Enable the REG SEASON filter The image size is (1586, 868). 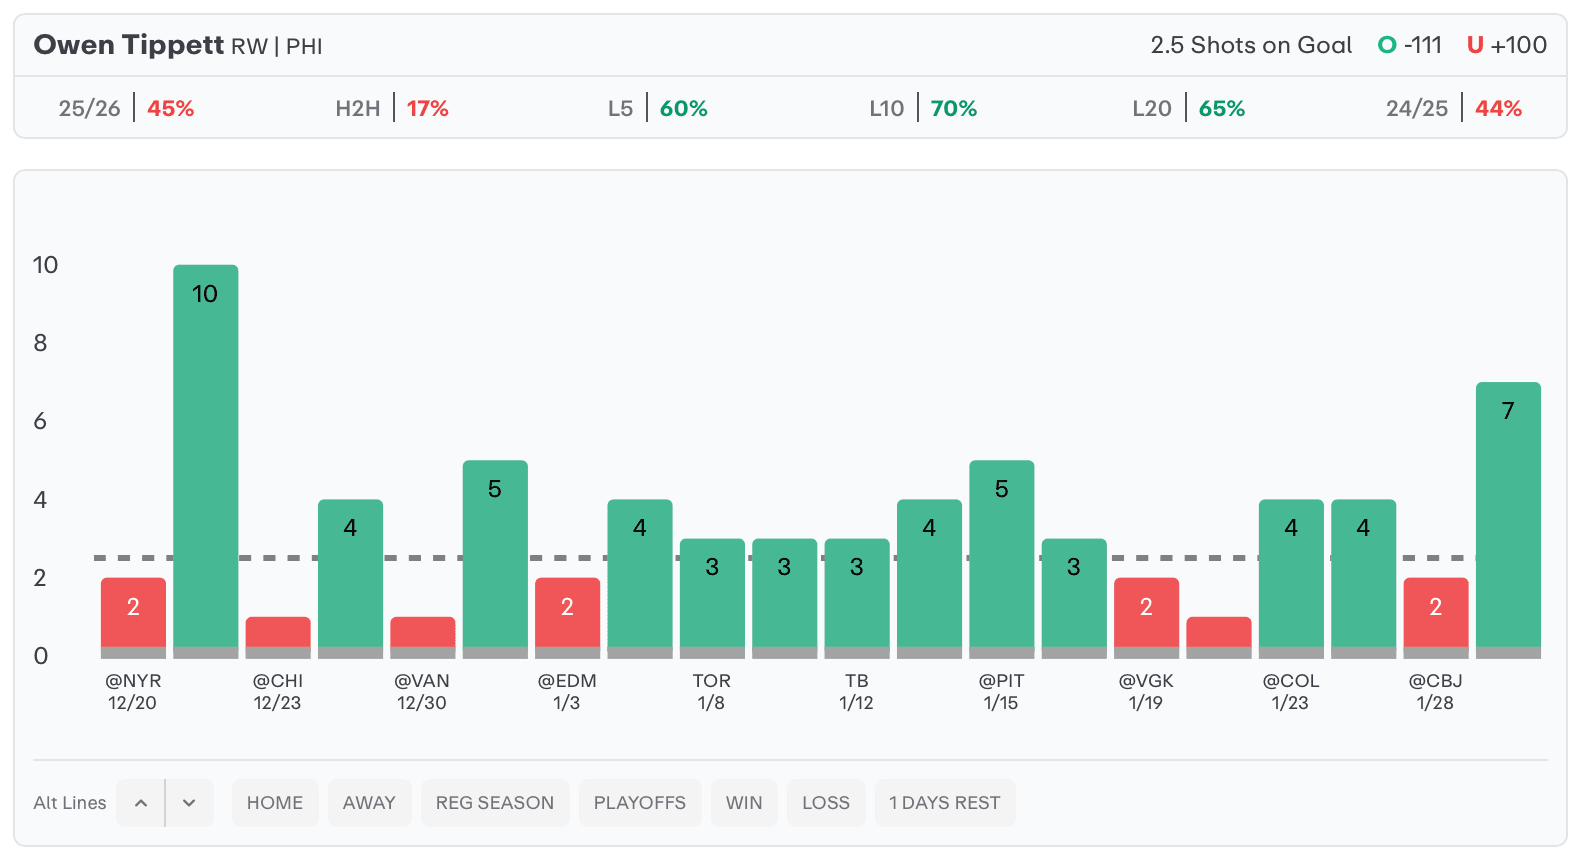point(495,803)
